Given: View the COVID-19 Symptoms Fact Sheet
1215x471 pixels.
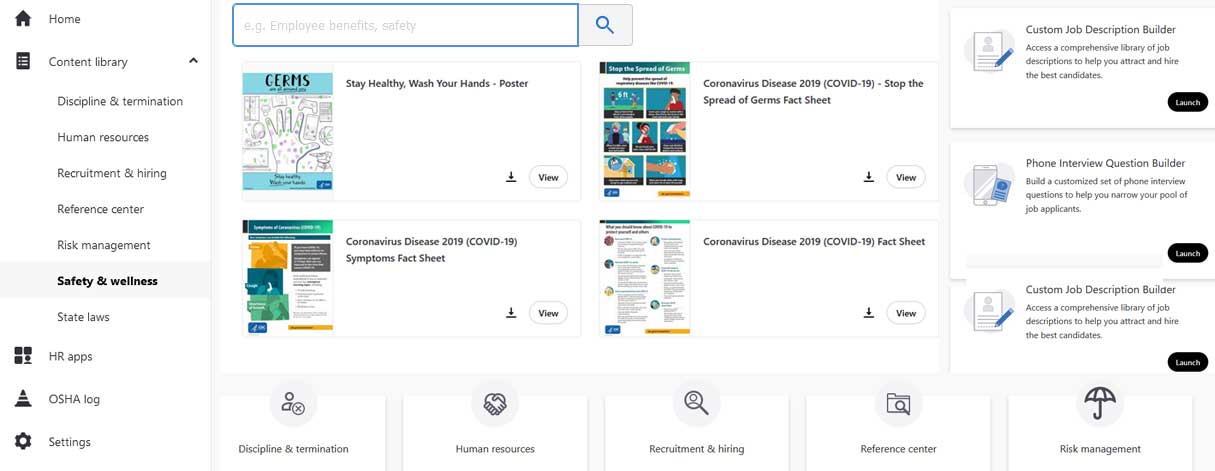Looking at the screenshot, I should pyautogui.click(x=548, y=313).
